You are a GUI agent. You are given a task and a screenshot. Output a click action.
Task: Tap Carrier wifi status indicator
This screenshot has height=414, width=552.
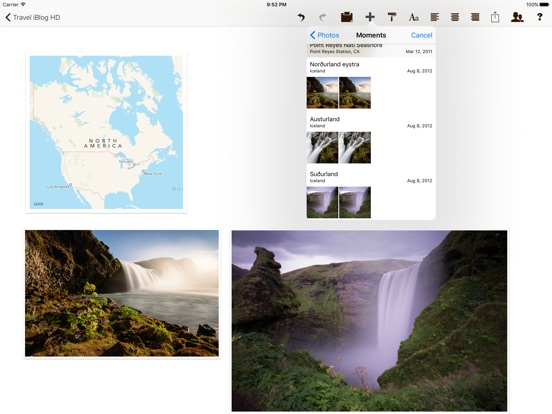pyautogui.click(x=14, y=5)
